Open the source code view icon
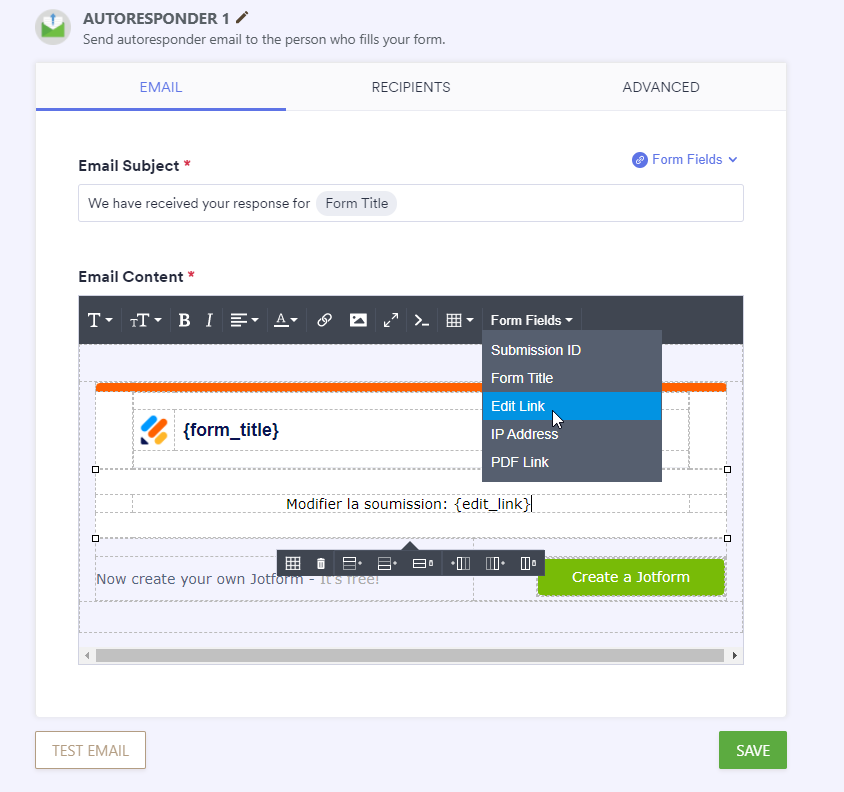 point(422,320)
